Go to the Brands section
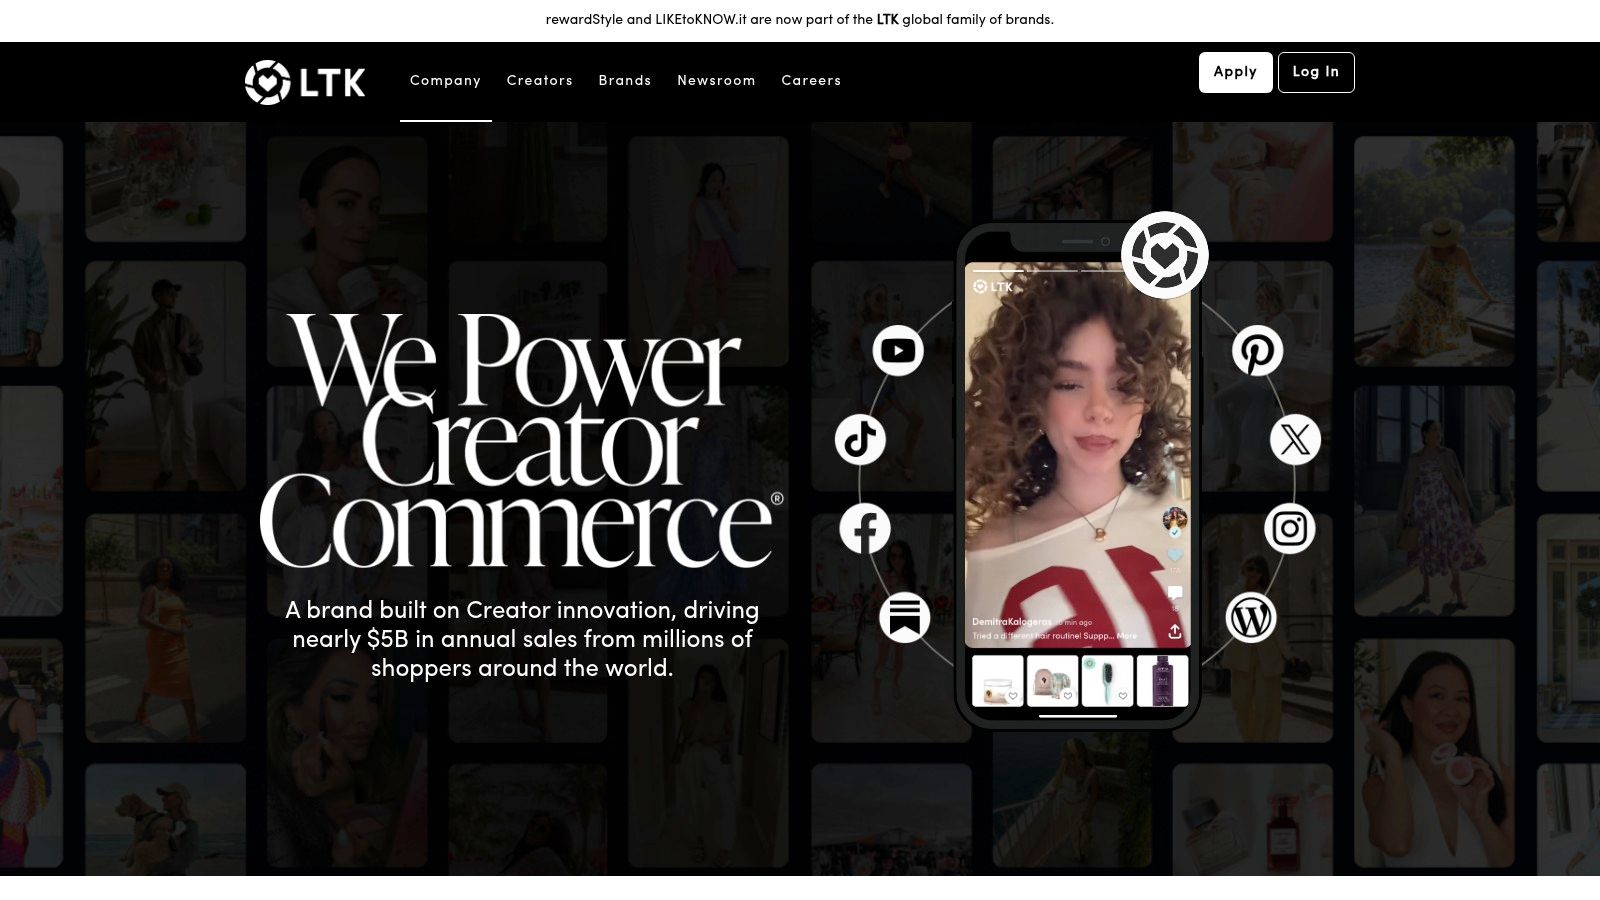This screenshot has height=900, width=1600. [625, 81]
